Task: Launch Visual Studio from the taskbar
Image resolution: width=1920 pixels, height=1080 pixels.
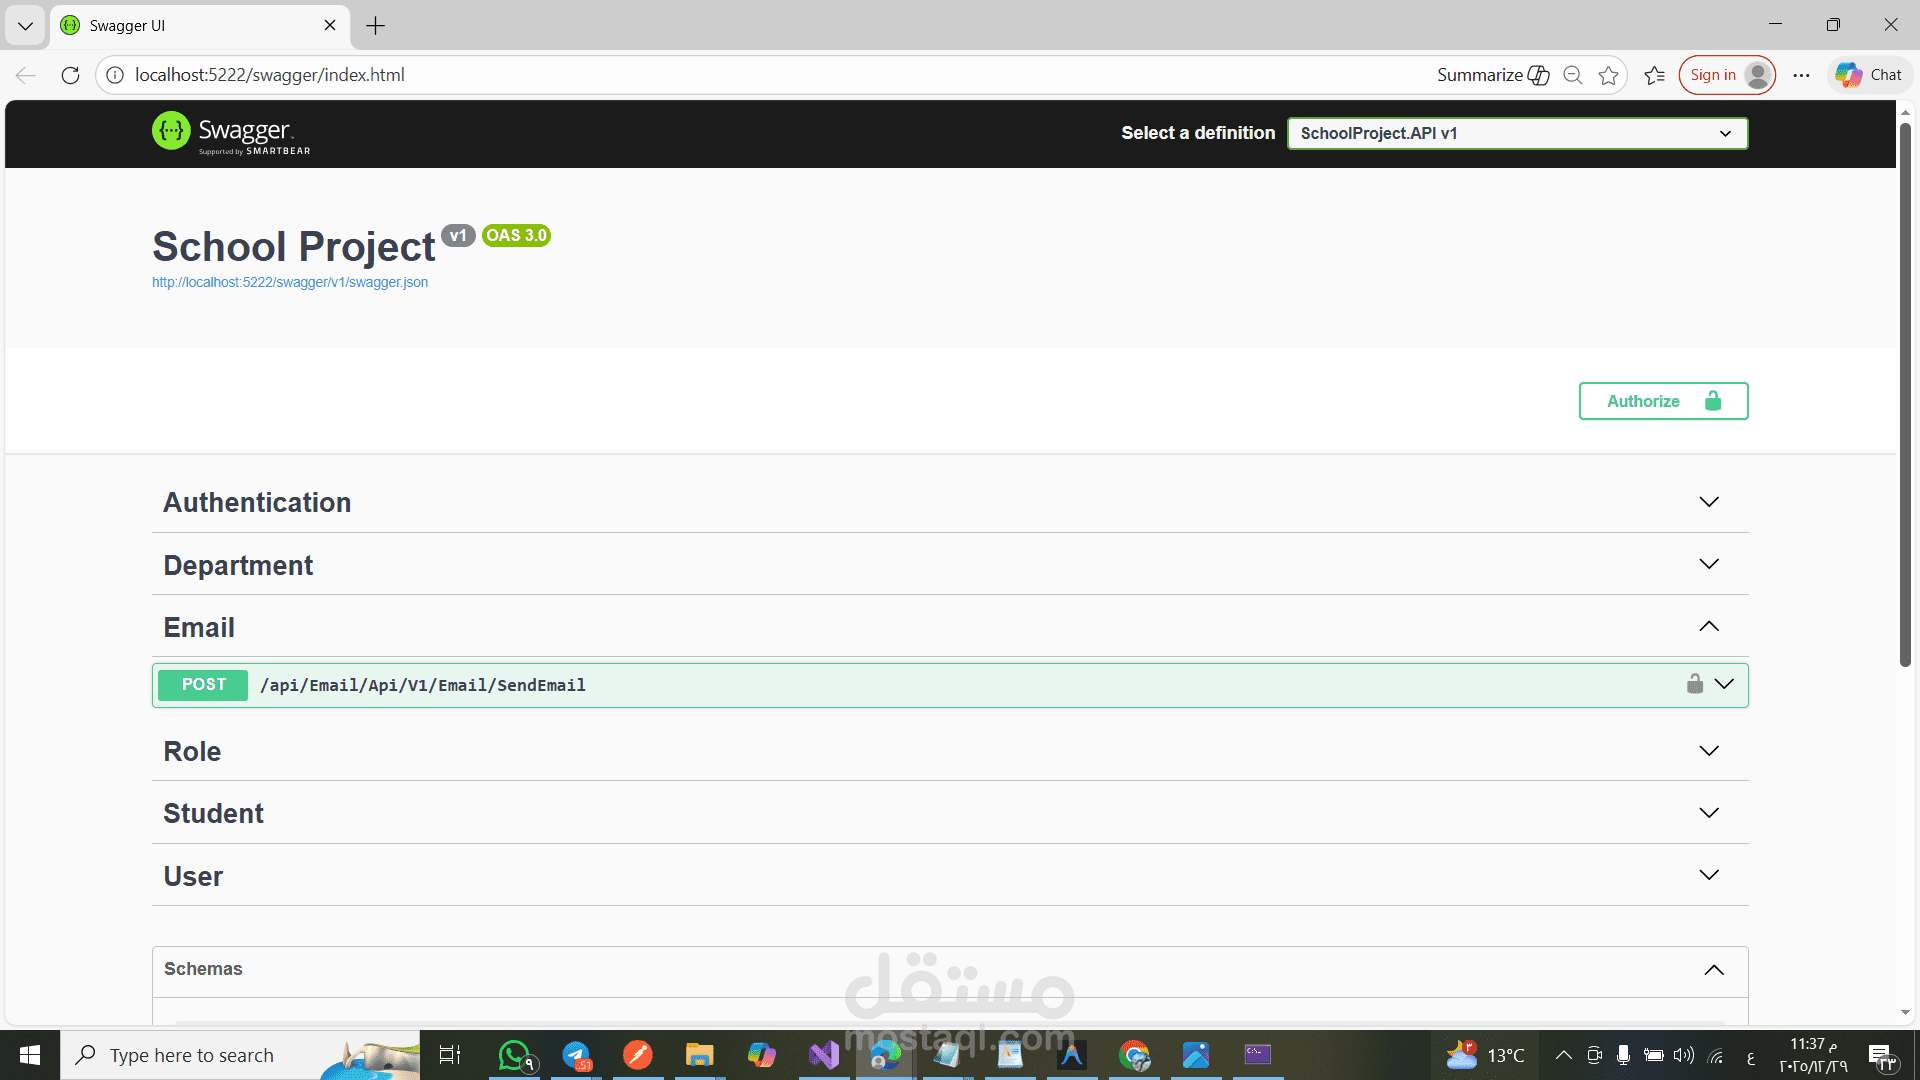Action: (x=823, y=1055)
